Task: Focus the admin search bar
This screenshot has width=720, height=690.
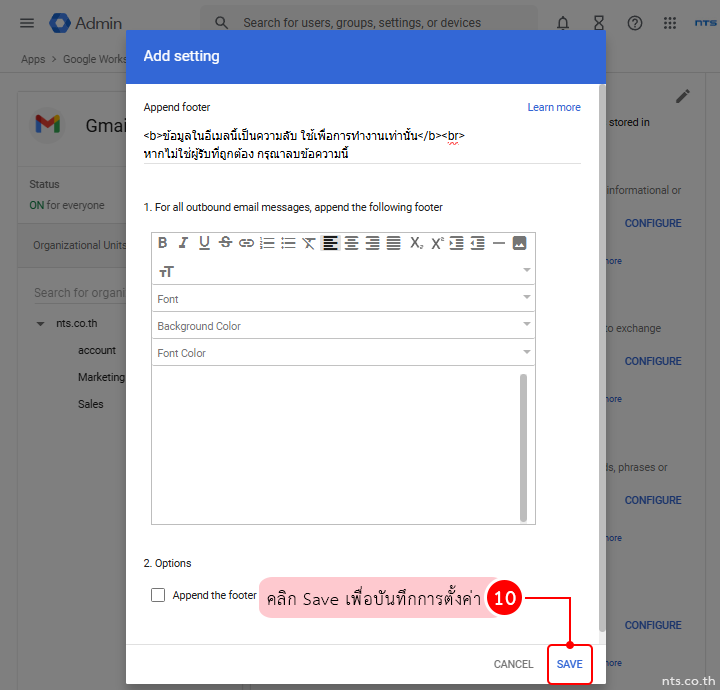Action: (369, 22)
